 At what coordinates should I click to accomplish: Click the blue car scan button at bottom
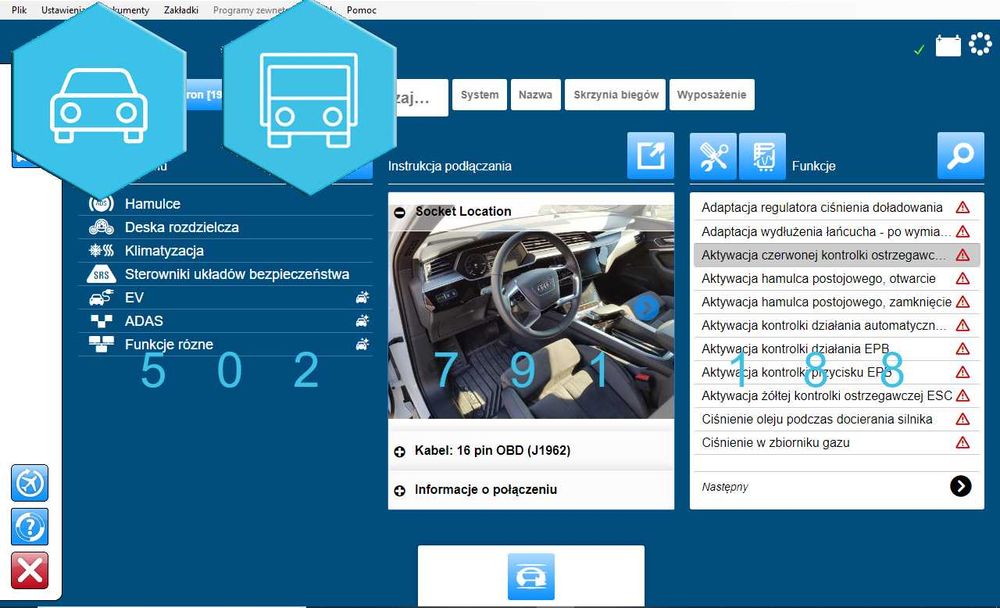coord(531,577)
